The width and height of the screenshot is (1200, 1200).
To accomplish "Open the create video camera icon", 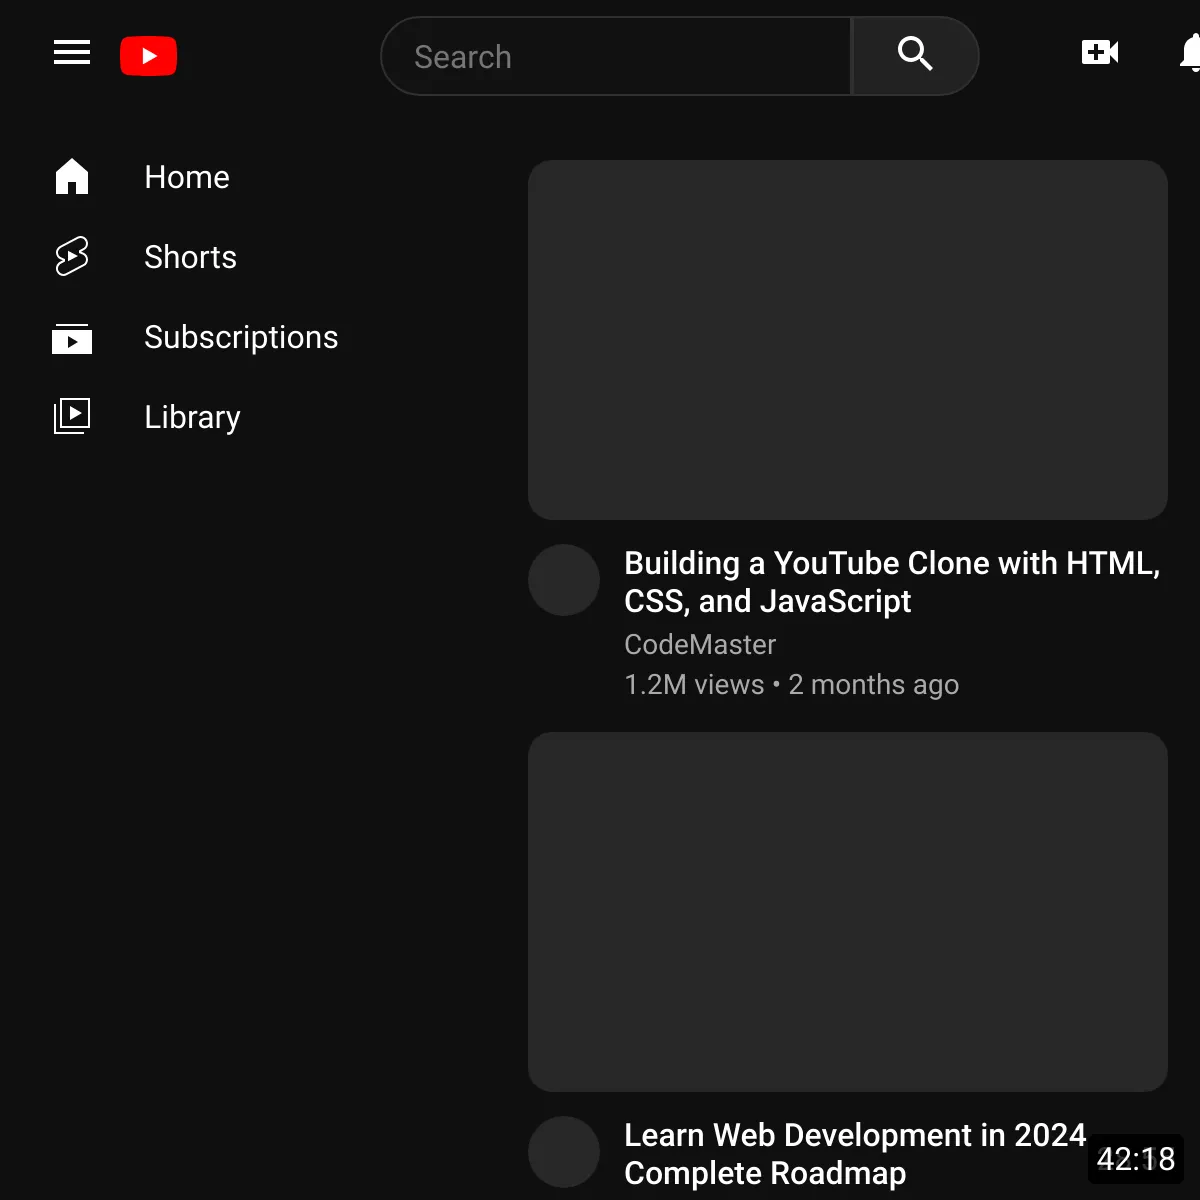I will tap(1100, 52).
